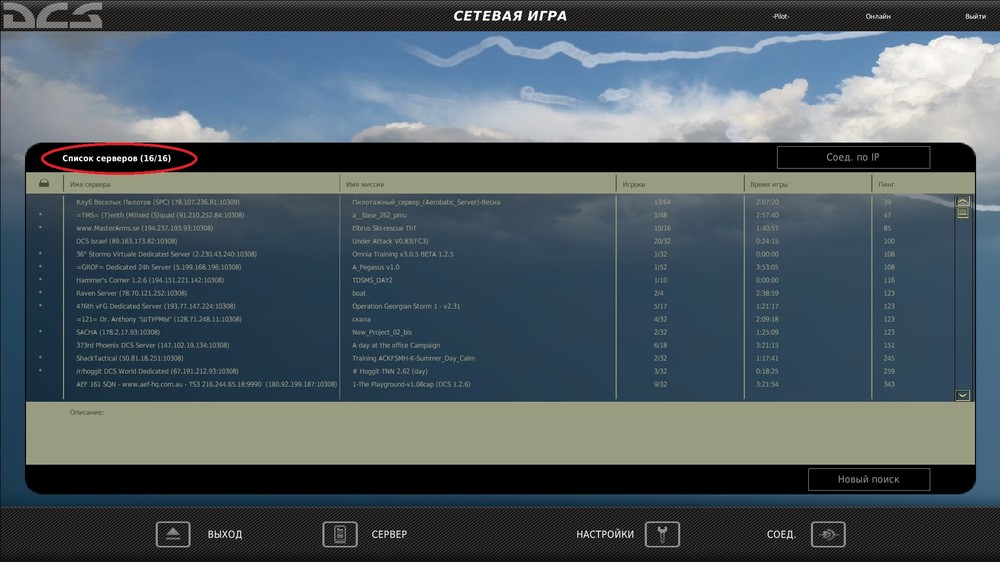Viewport: 1000px width, 562px height.
Task: Click the server list scrollbar thumb
Action: tap(962, 213)
